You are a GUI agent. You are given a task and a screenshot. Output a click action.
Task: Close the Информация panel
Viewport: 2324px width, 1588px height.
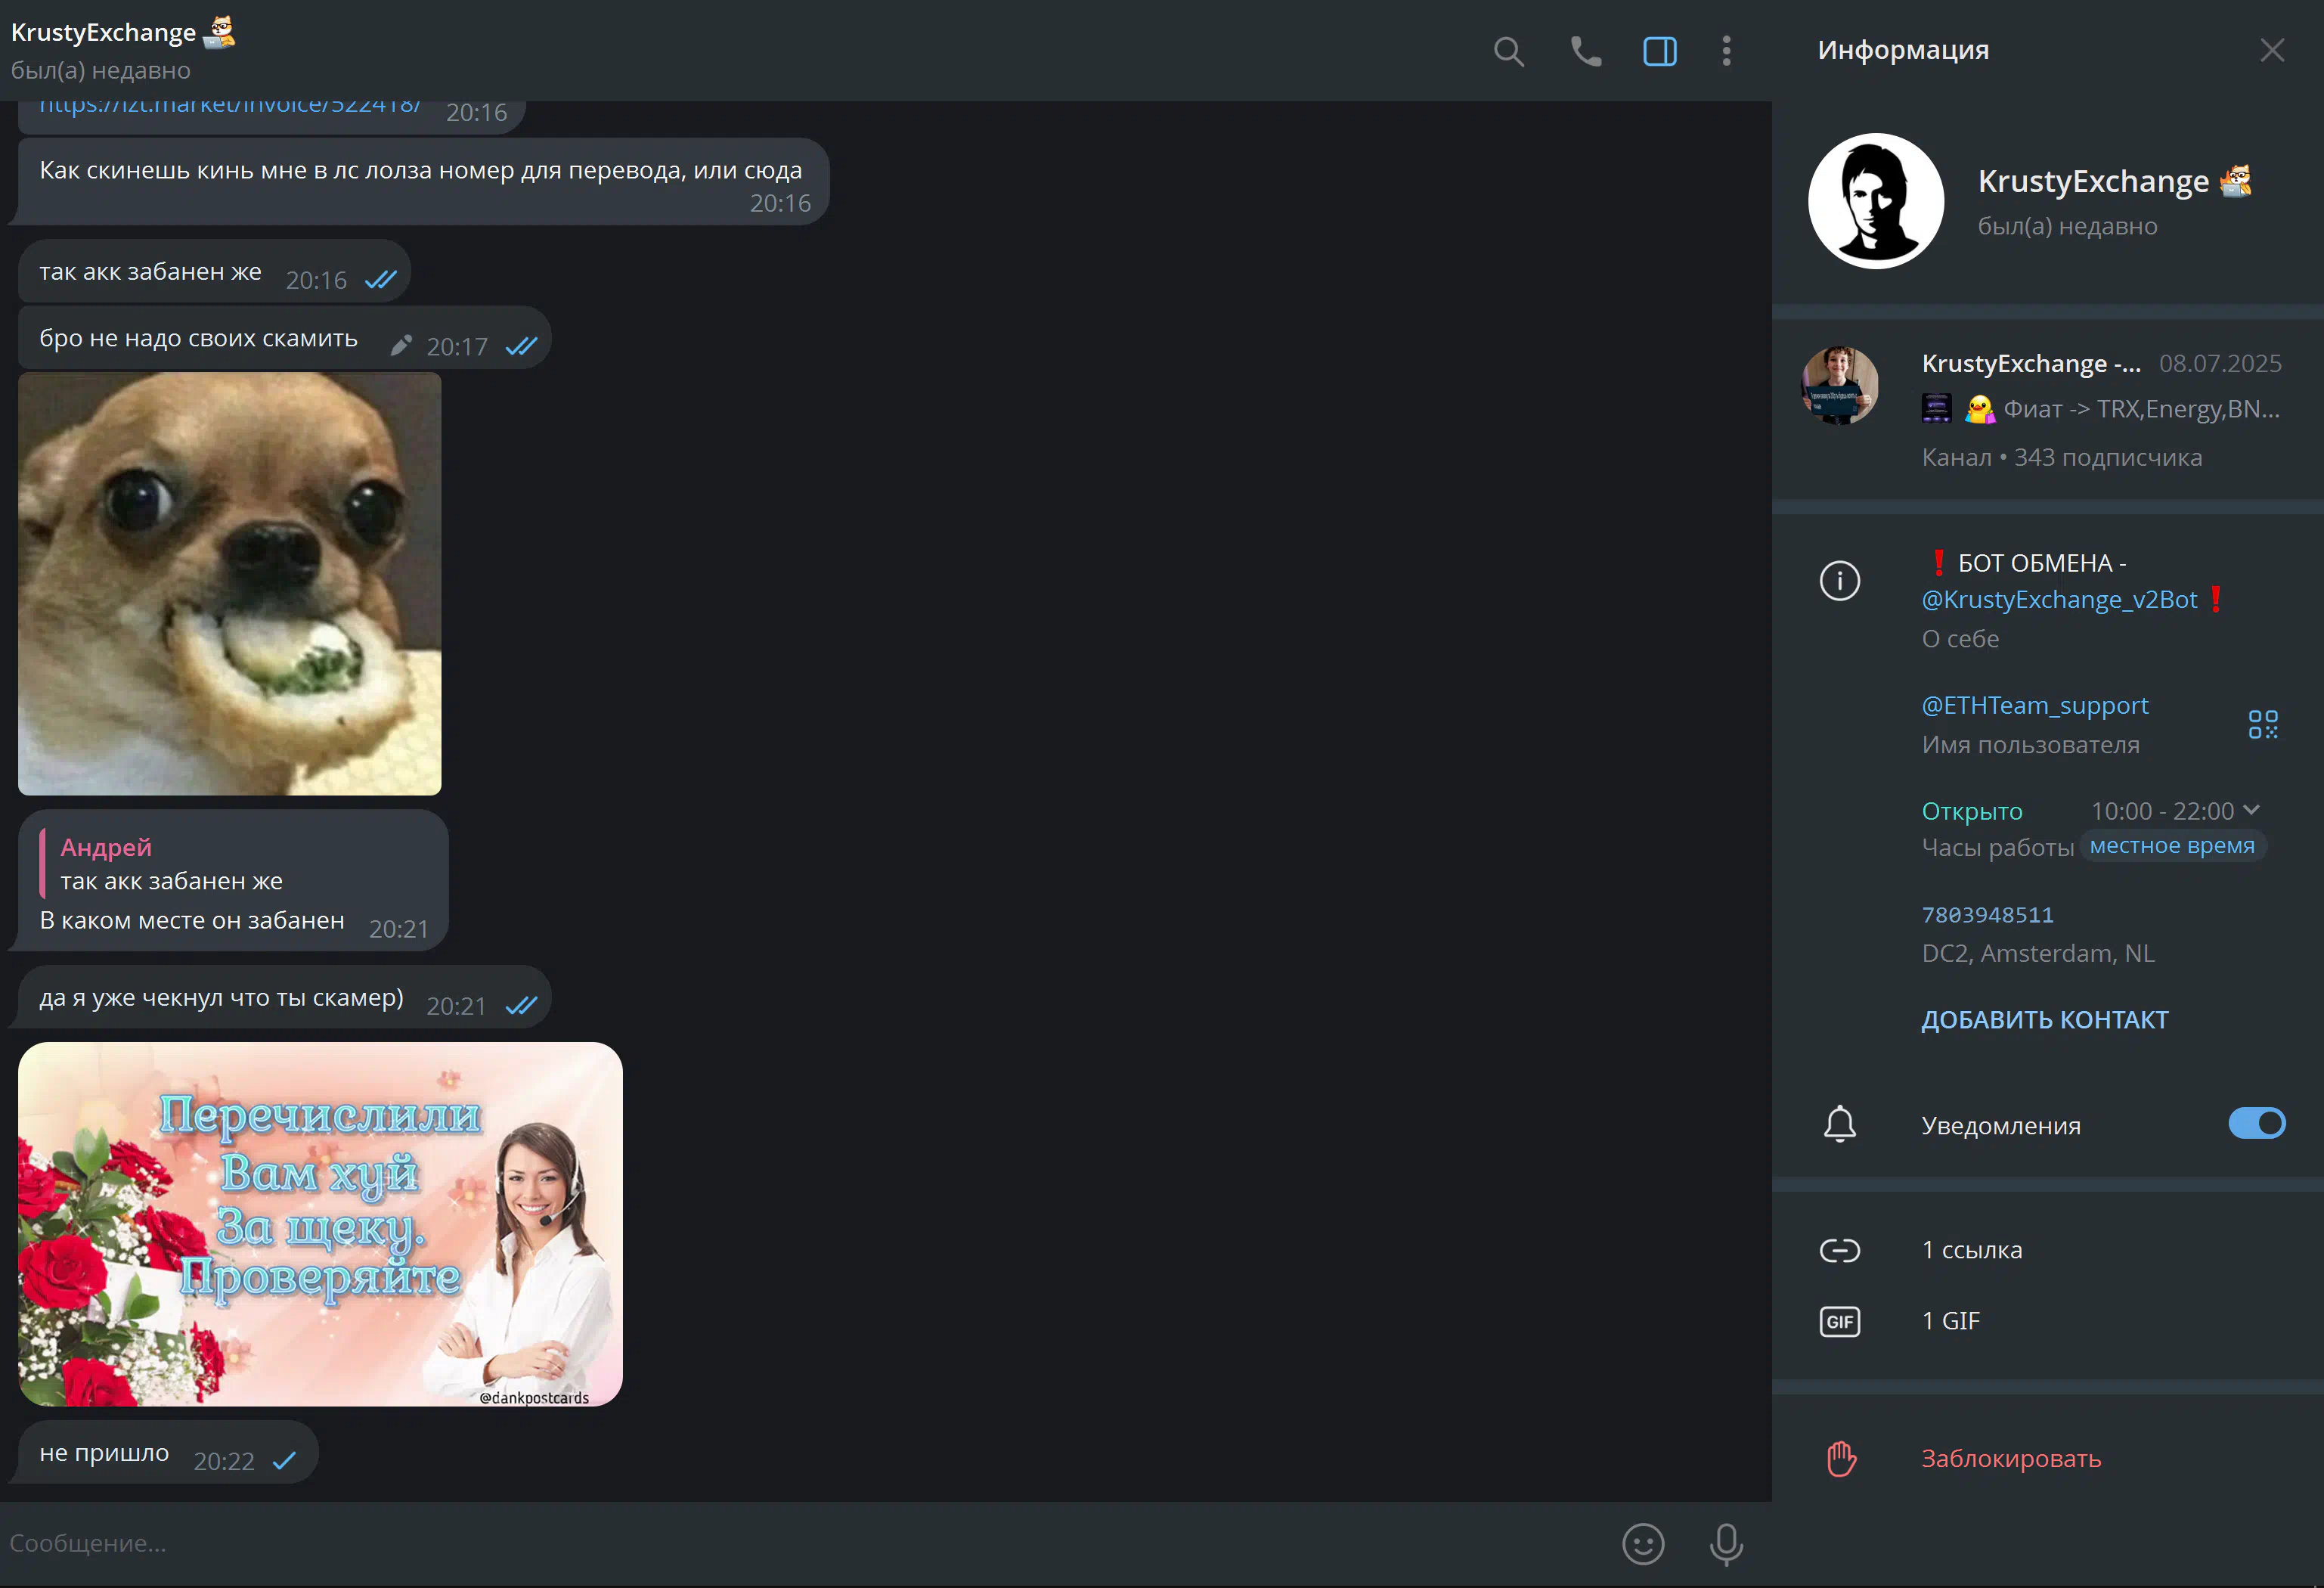(x=2271, y=50)
